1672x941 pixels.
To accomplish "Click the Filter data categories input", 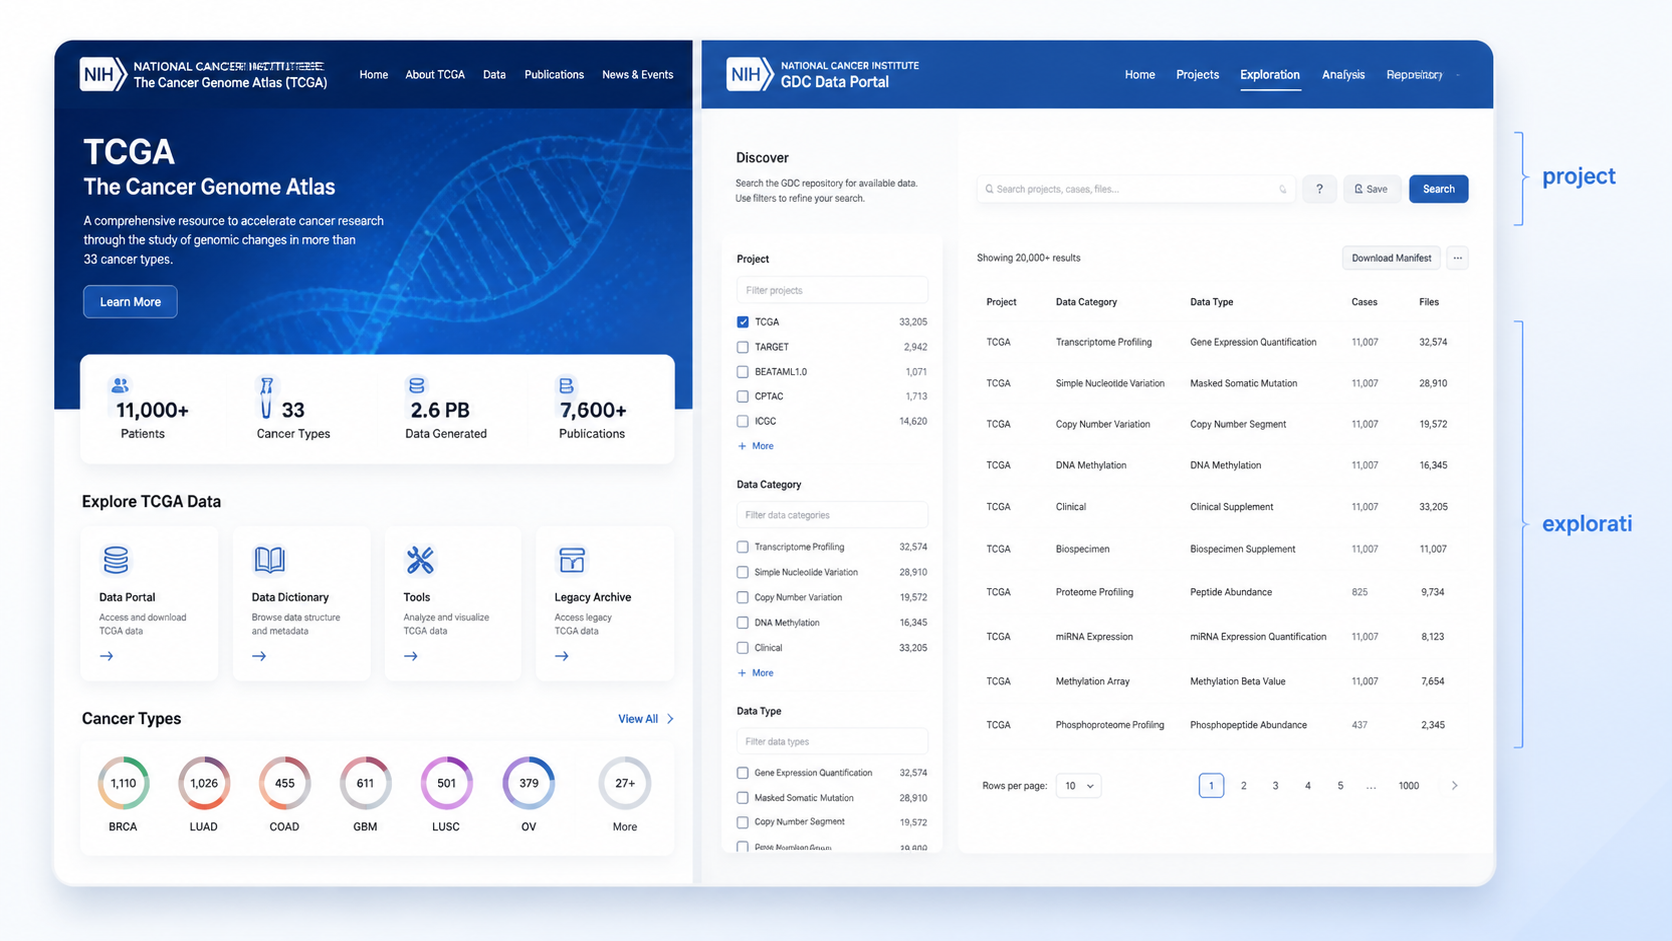I will point(832,515).
